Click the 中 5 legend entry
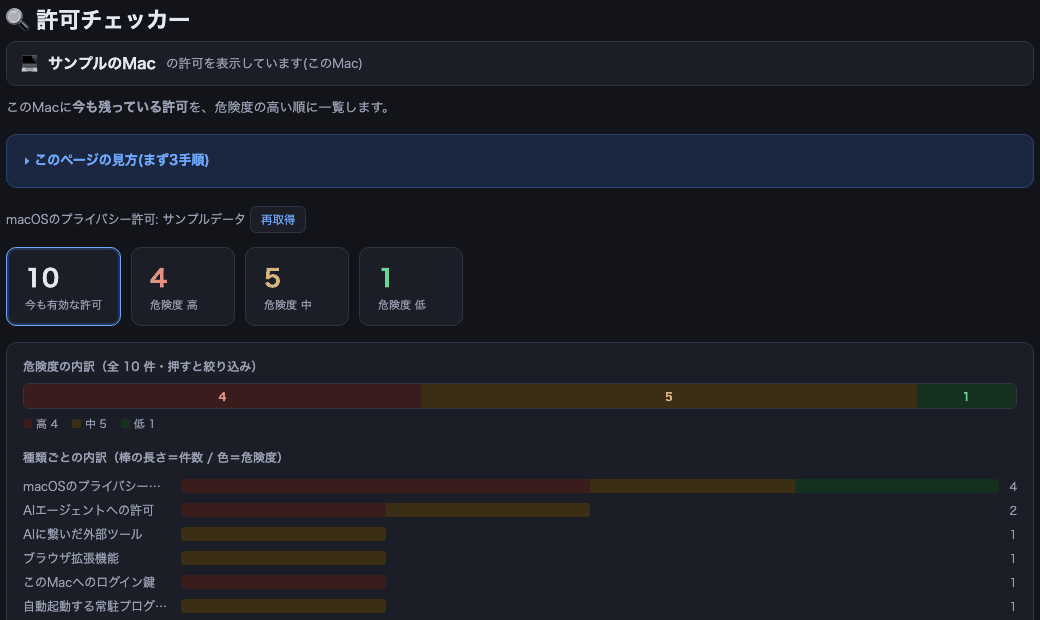The width and height of the screenshot is (1040, 620). click(90, 424)
